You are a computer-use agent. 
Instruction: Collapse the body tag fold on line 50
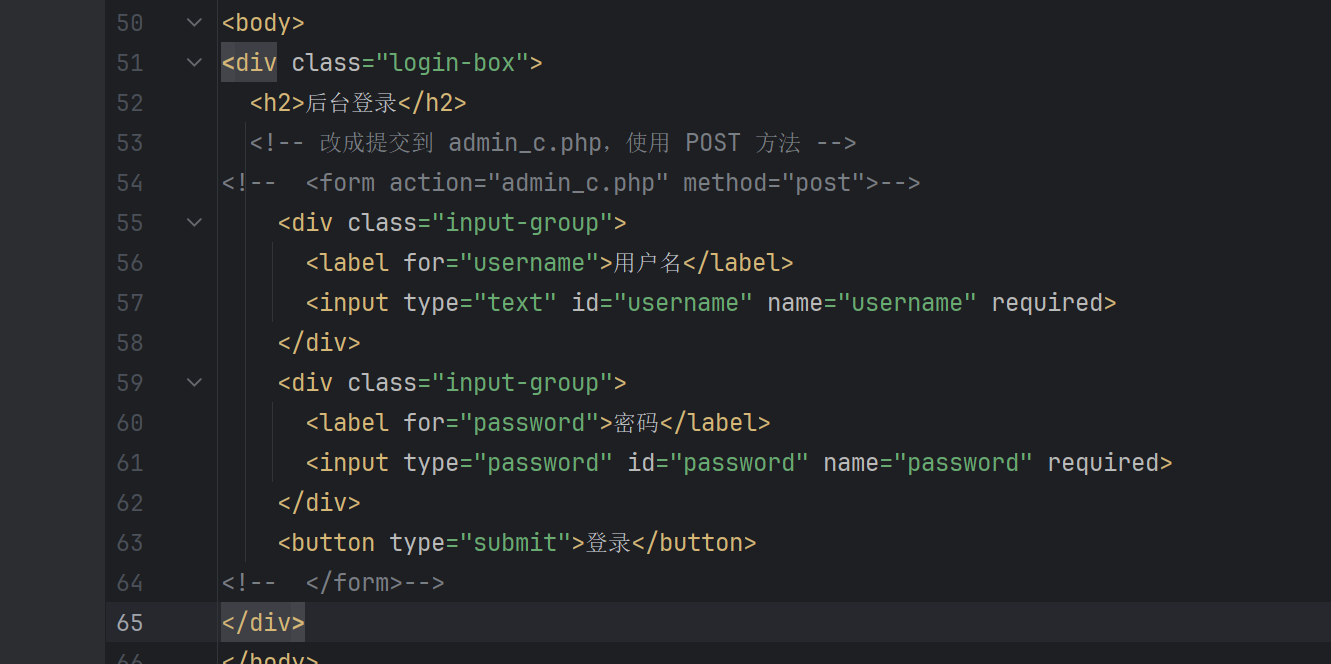pos(195,22)
